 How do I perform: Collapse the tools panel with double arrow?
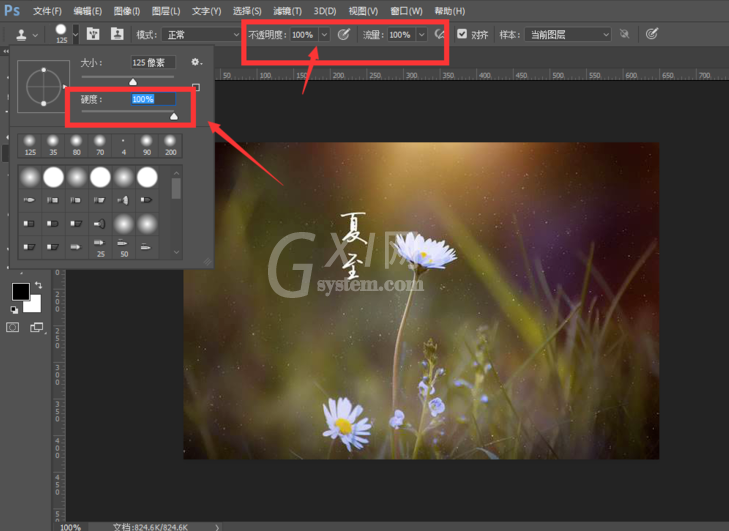coord(6,51)
